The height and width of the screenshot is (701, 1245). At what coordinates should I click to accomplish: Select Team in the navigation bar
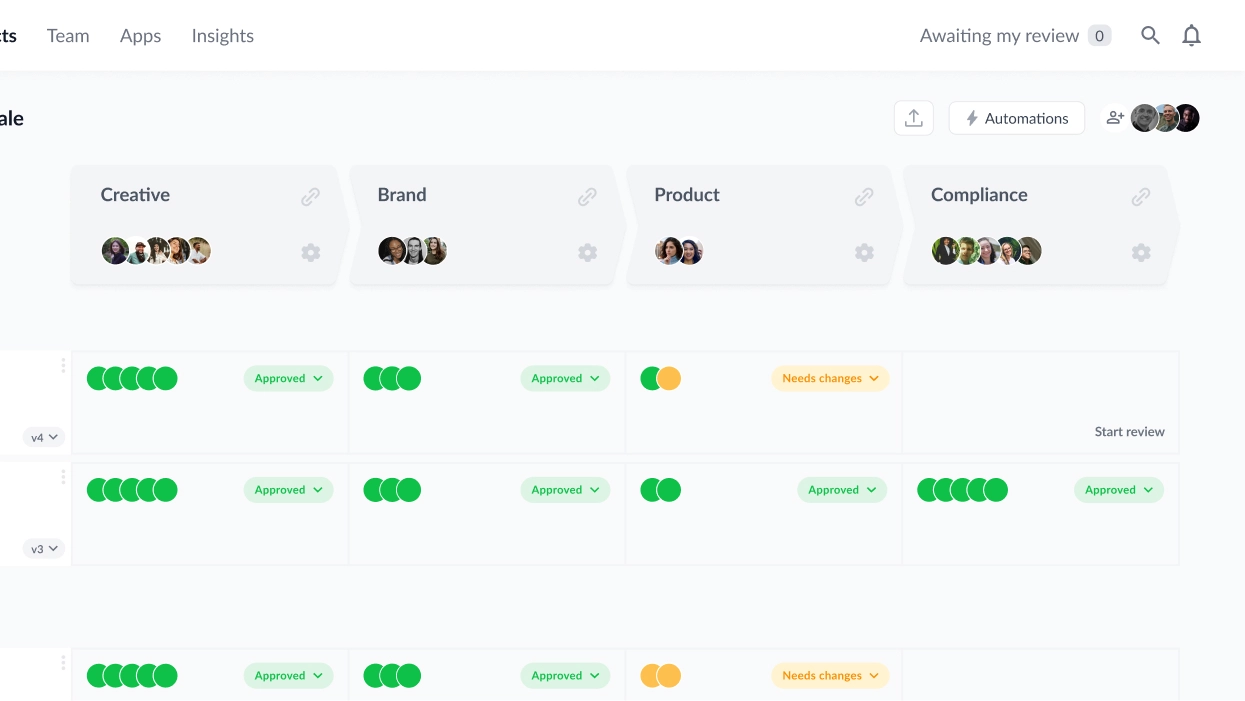pos(67,35)
